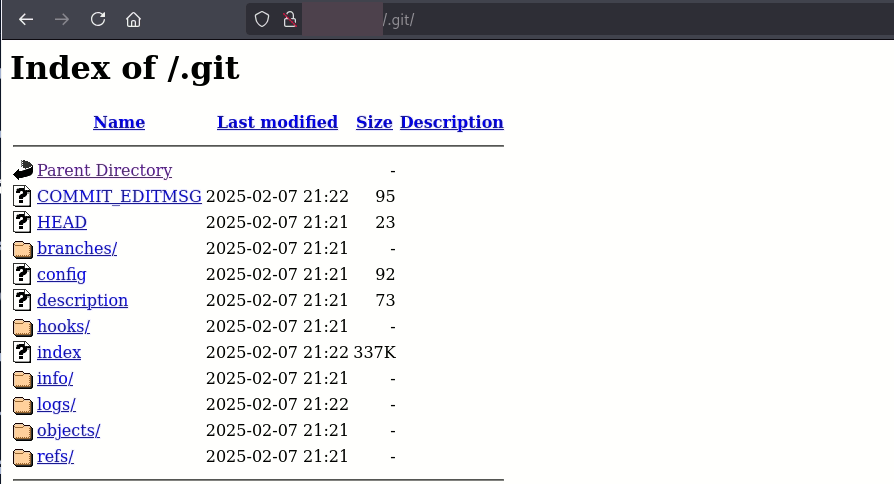Screen dimensions: 894x484
Task: Click the file icon beside index
Action: click(22, 352)
